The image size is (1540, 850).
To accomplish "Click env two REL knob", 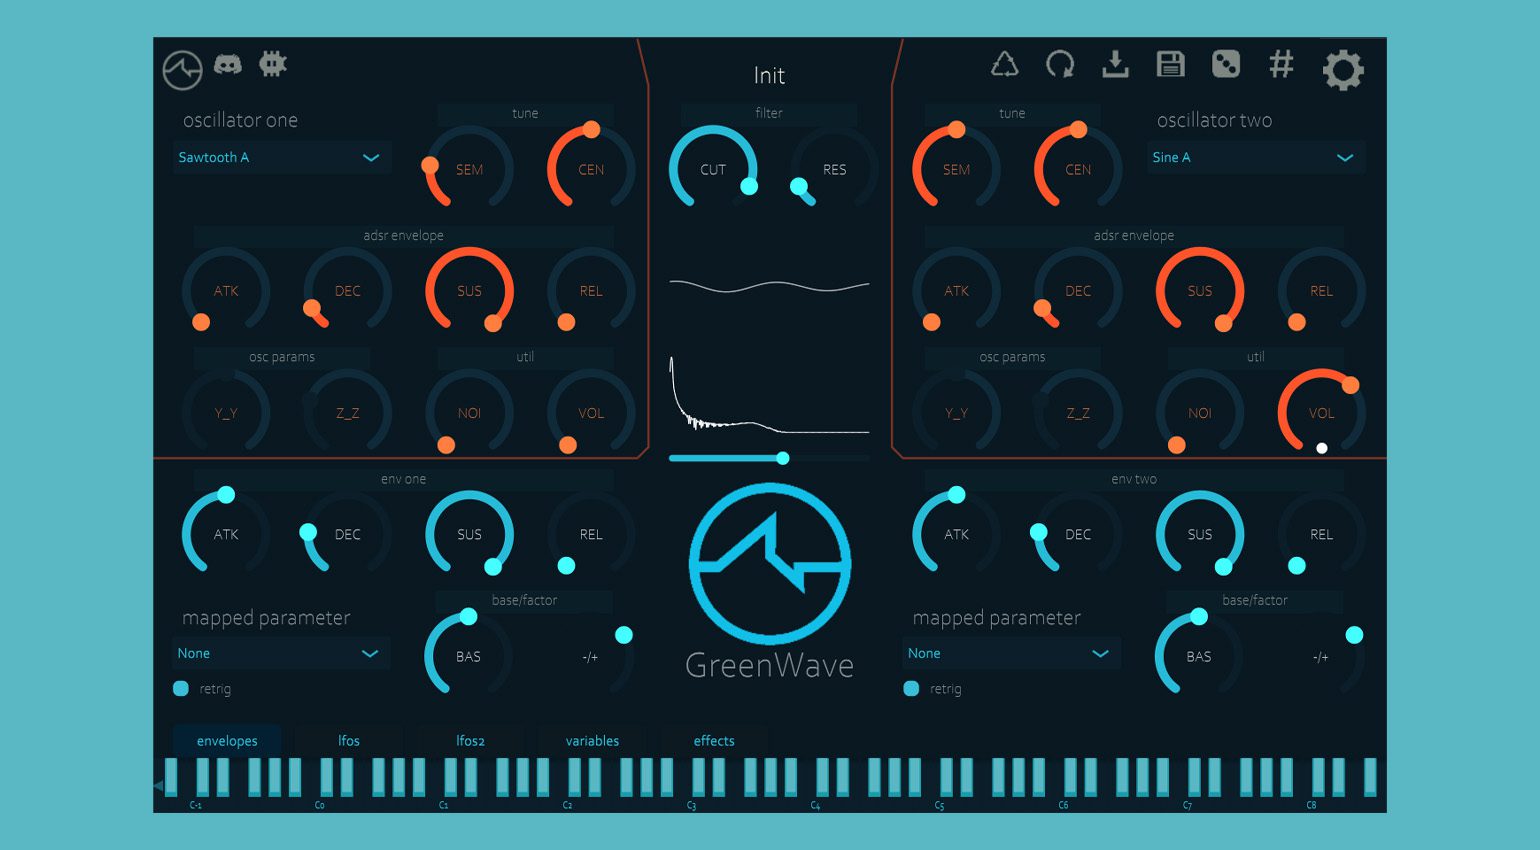I will coord(1321,534).
